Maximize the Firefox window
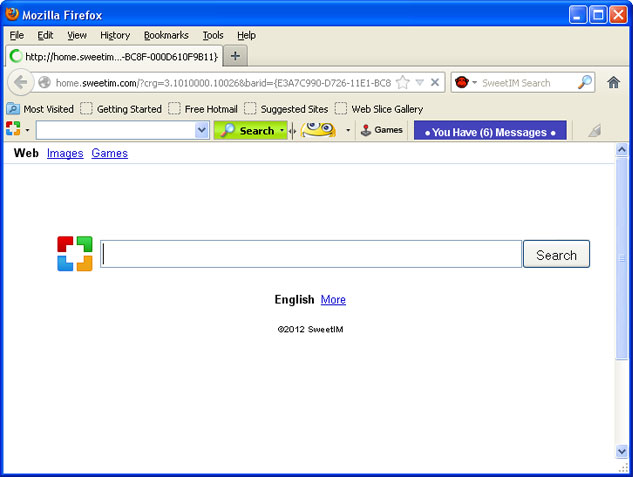The height and width of the screenshot is (477, 633). coord(598,15)
